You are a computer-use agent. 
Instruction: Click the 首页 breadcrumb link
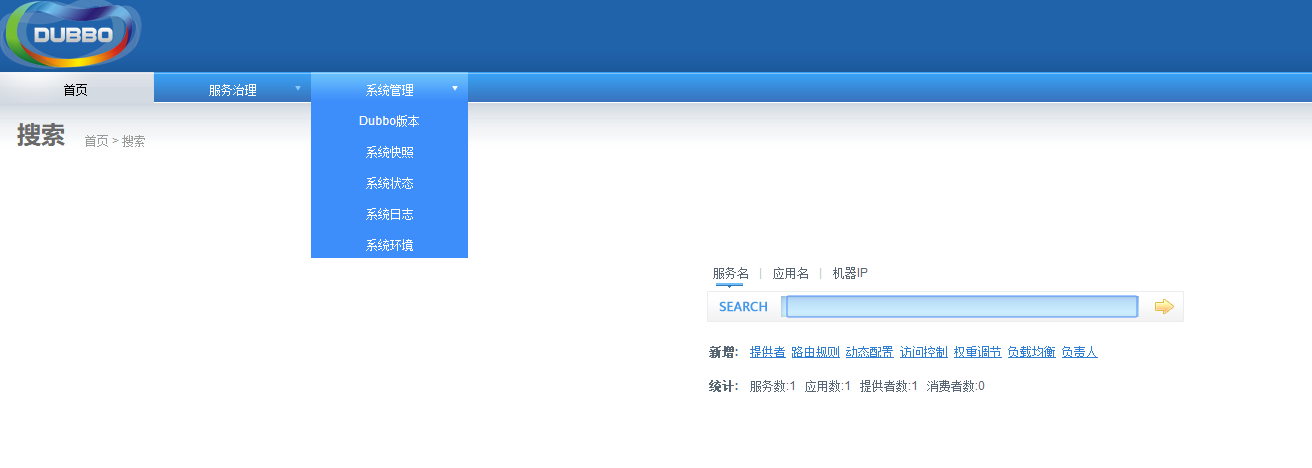pyautogui.click(x=96, y=141)
